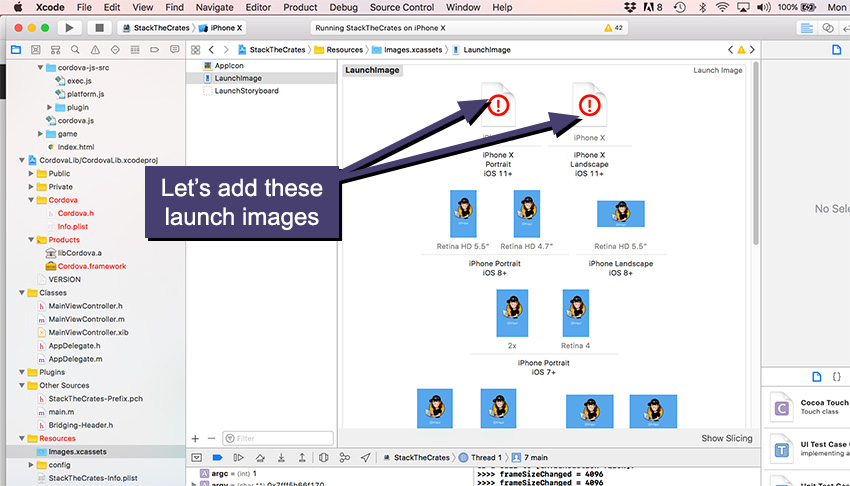Screen dimensions: 850x486
Task: Open the File menu
Action: pyautogui.click(x=84, y=8)
